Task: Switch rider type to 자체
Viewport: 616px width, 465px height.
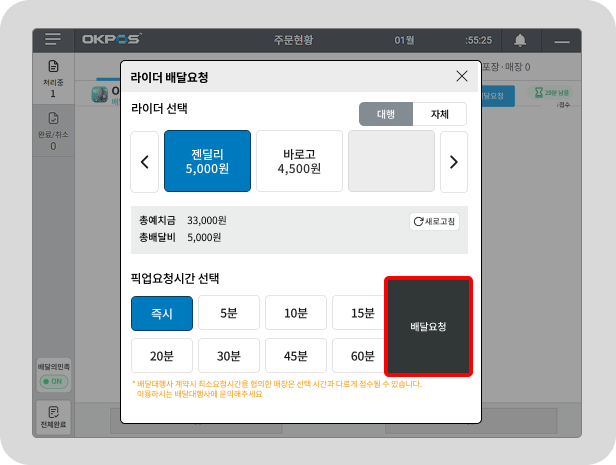Action: click(x=440, y=114)
